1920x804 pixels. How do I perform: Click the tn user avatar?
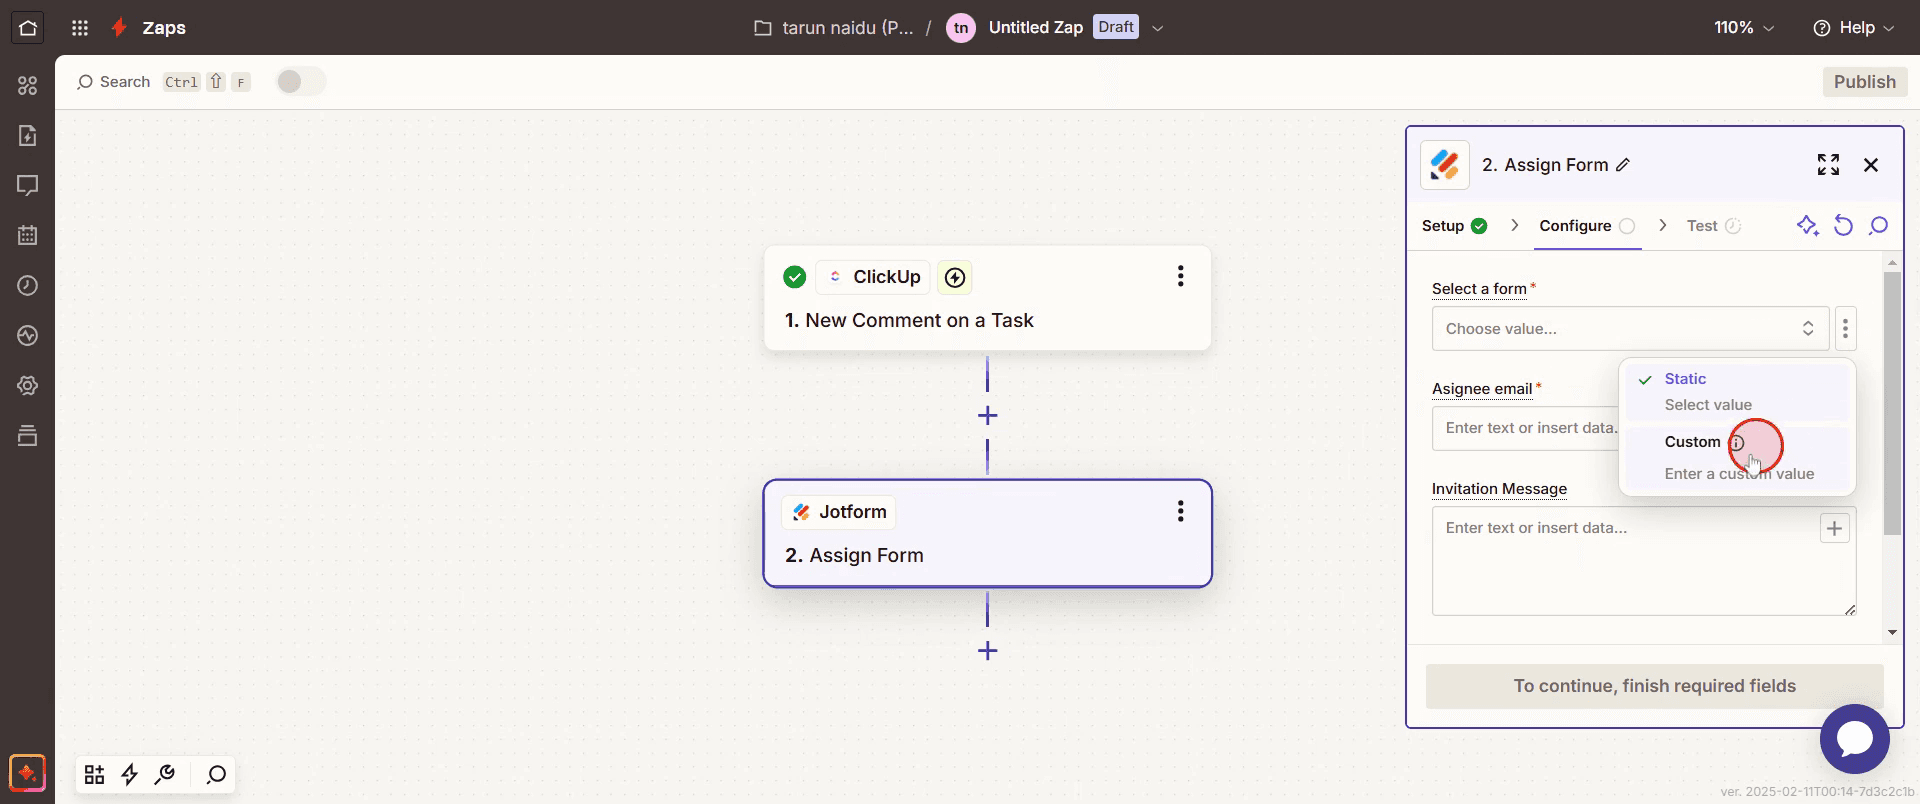pyautogui.click(x=961, y=28)
